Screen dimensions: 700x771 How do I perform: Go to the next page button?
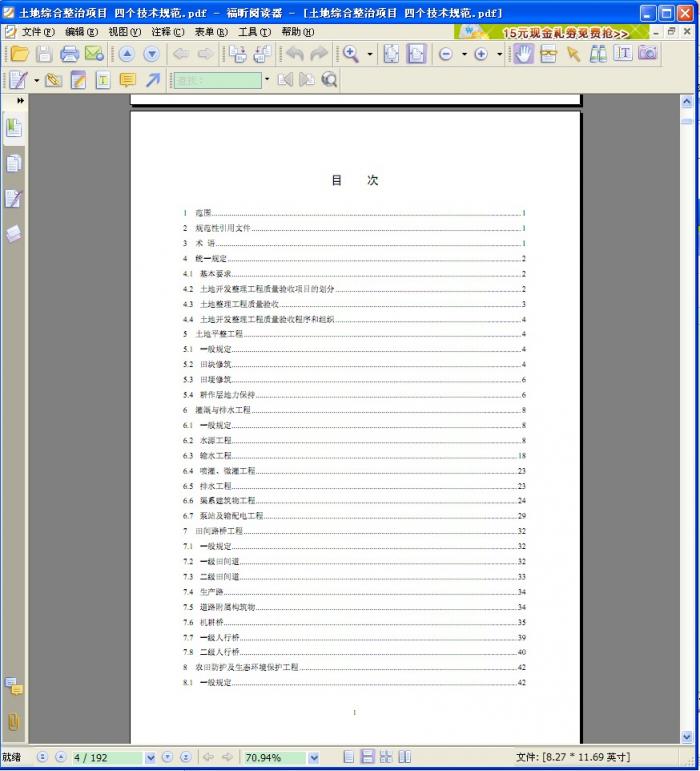[x=167, y=757]
